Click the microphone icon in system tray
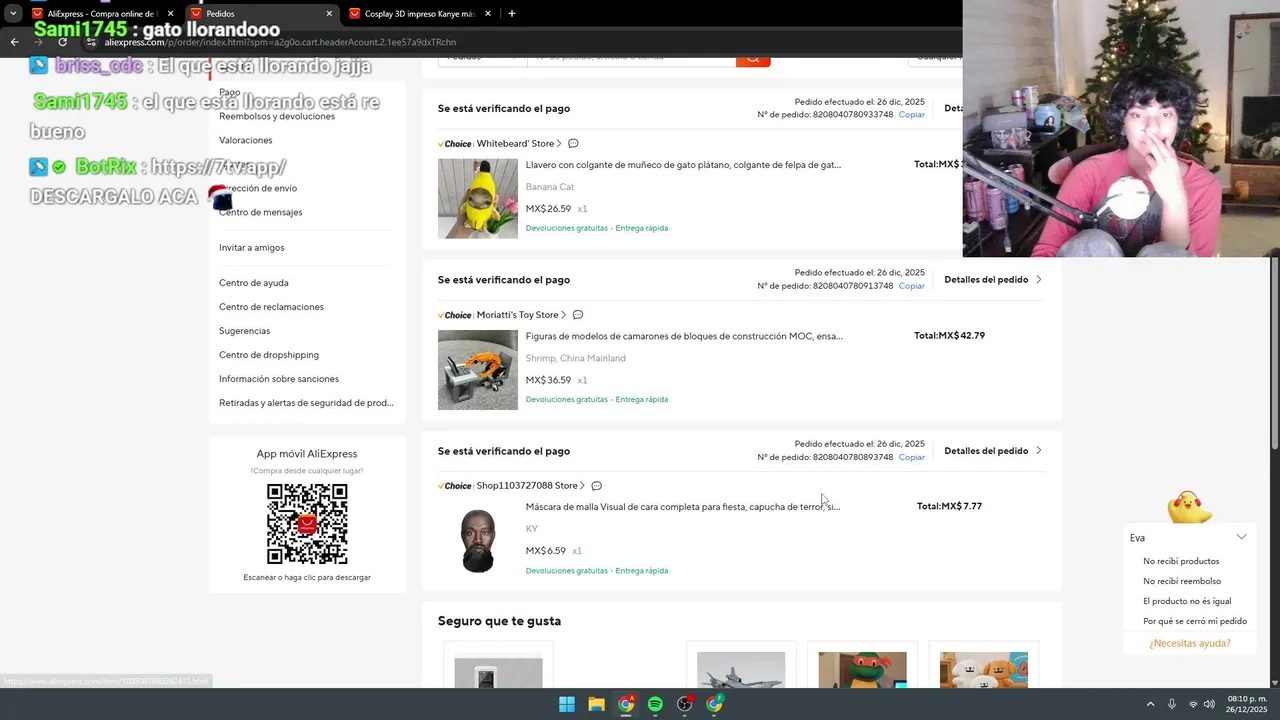1280x720 pixels. pyautogui.click(x=1172, y=704)
